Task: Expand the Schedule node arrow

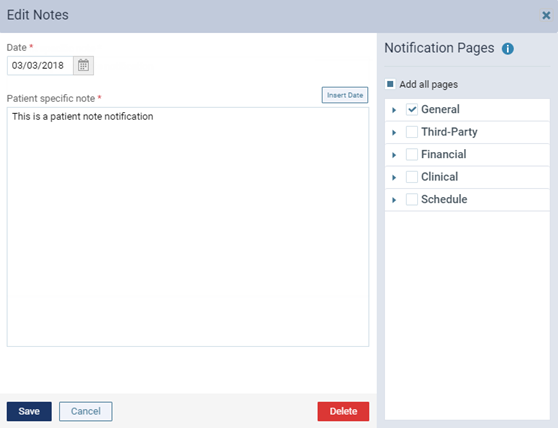Action: [x=394, y=200]
